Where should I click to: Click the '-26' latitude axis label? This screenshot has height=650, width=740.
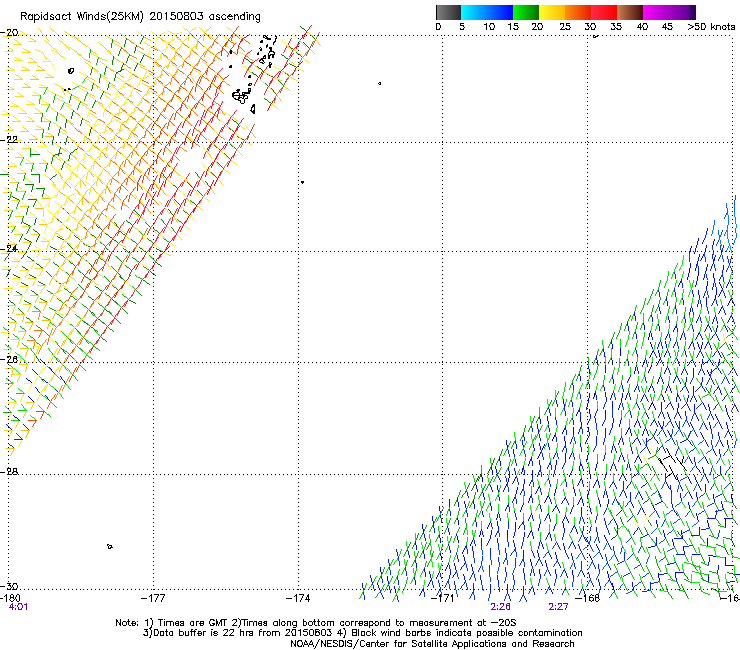9,360
